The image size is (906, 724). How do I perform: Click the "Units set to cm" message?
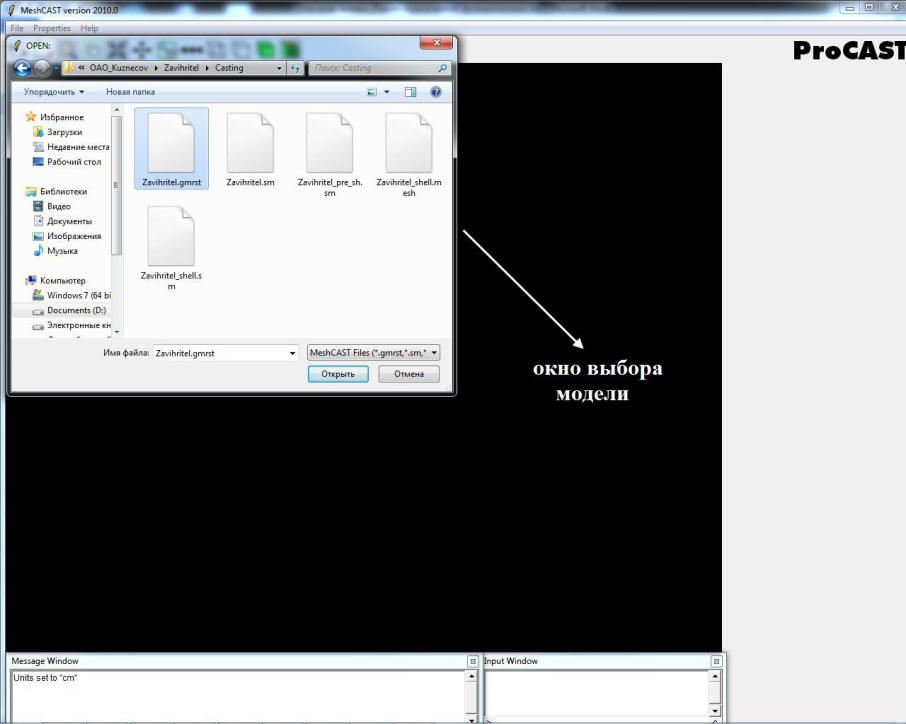(45, 678)
